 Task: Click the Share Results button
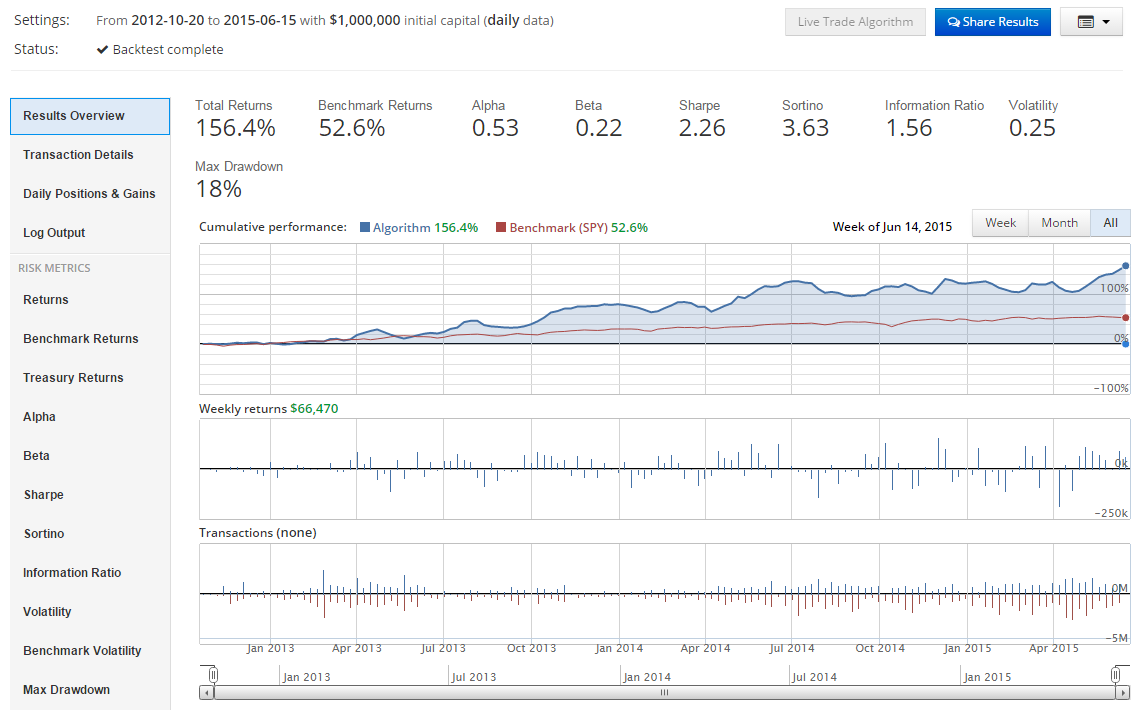coord(992,22)
